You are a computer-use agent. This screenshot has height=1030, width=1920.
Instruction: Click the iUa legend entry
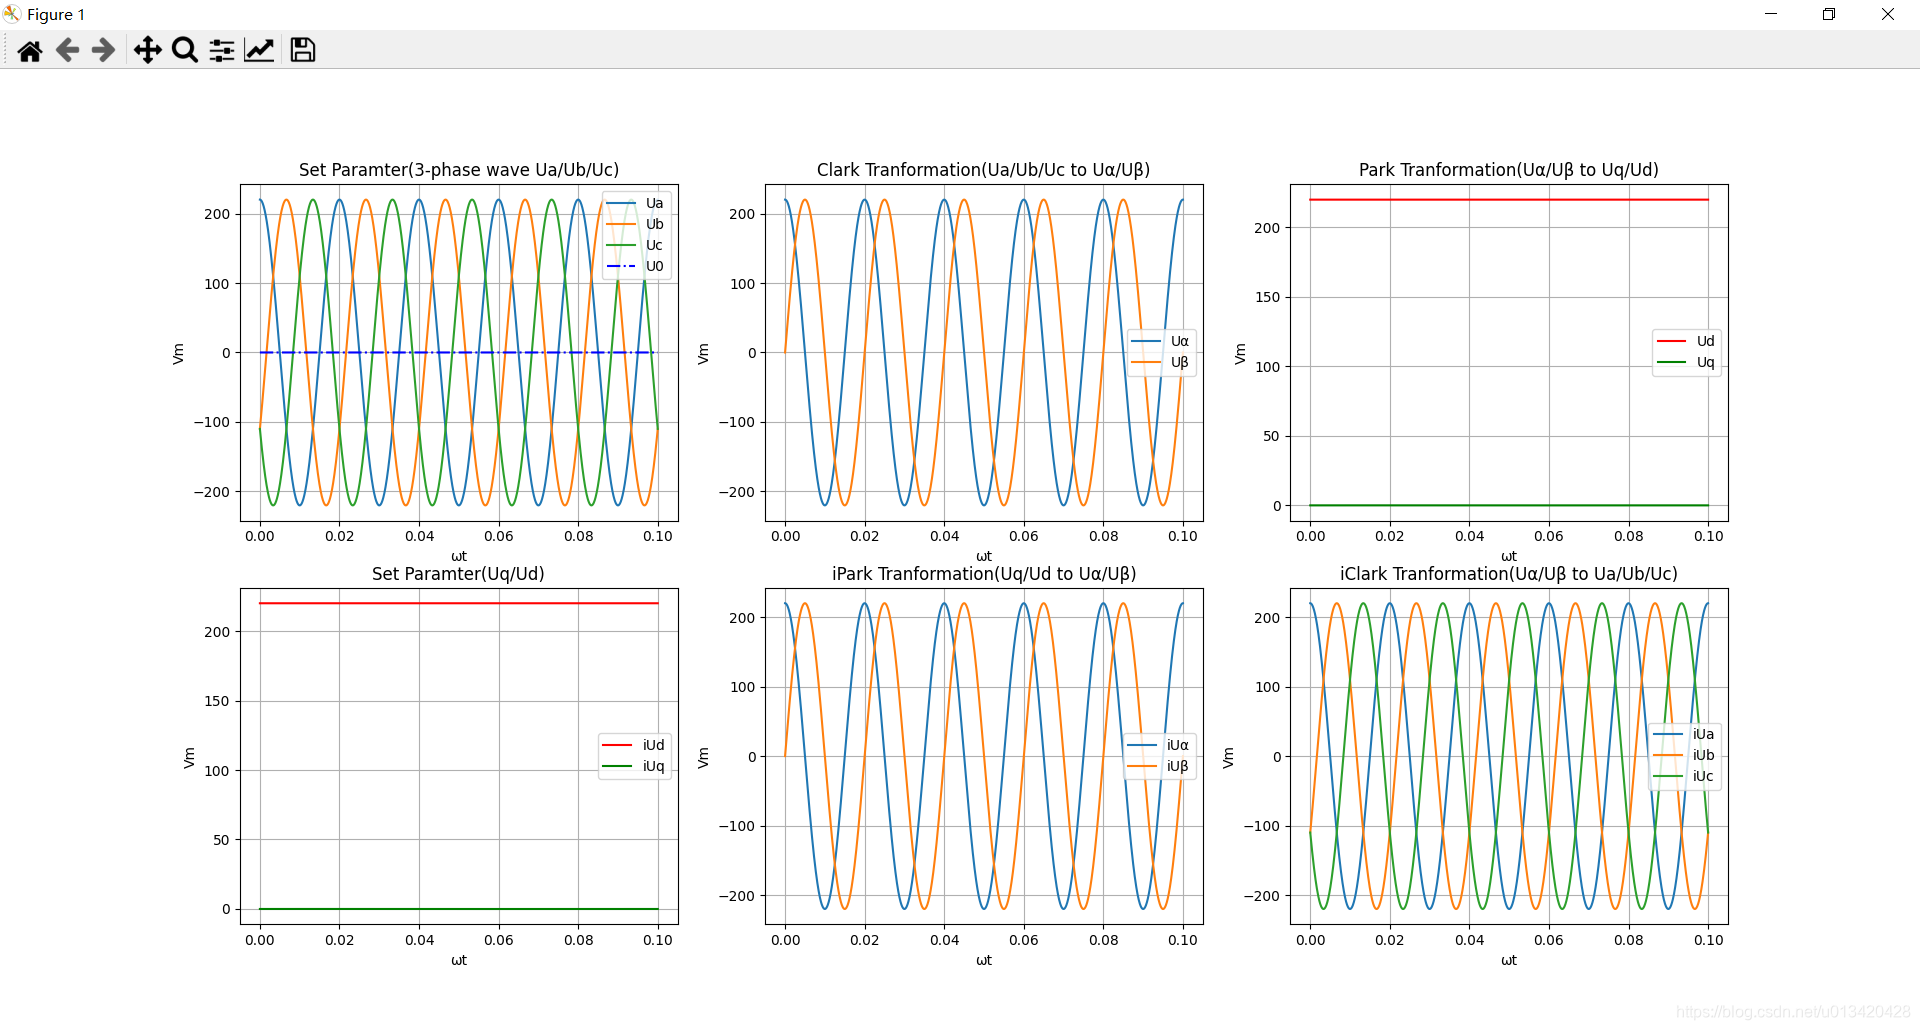pos(1684,734)
